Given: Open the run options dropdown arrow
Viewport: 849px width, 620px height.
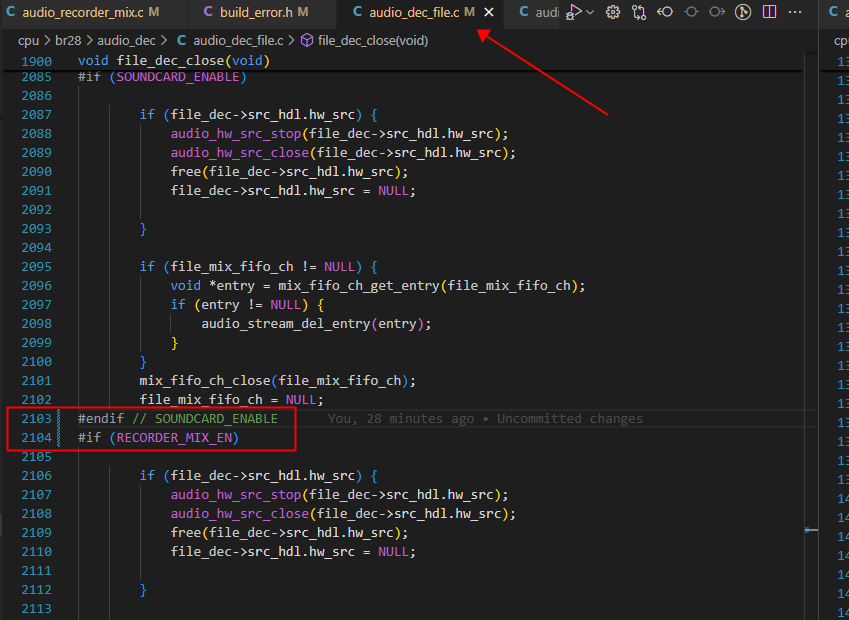Looking at the screenshot, I should (x=590, y=12).
